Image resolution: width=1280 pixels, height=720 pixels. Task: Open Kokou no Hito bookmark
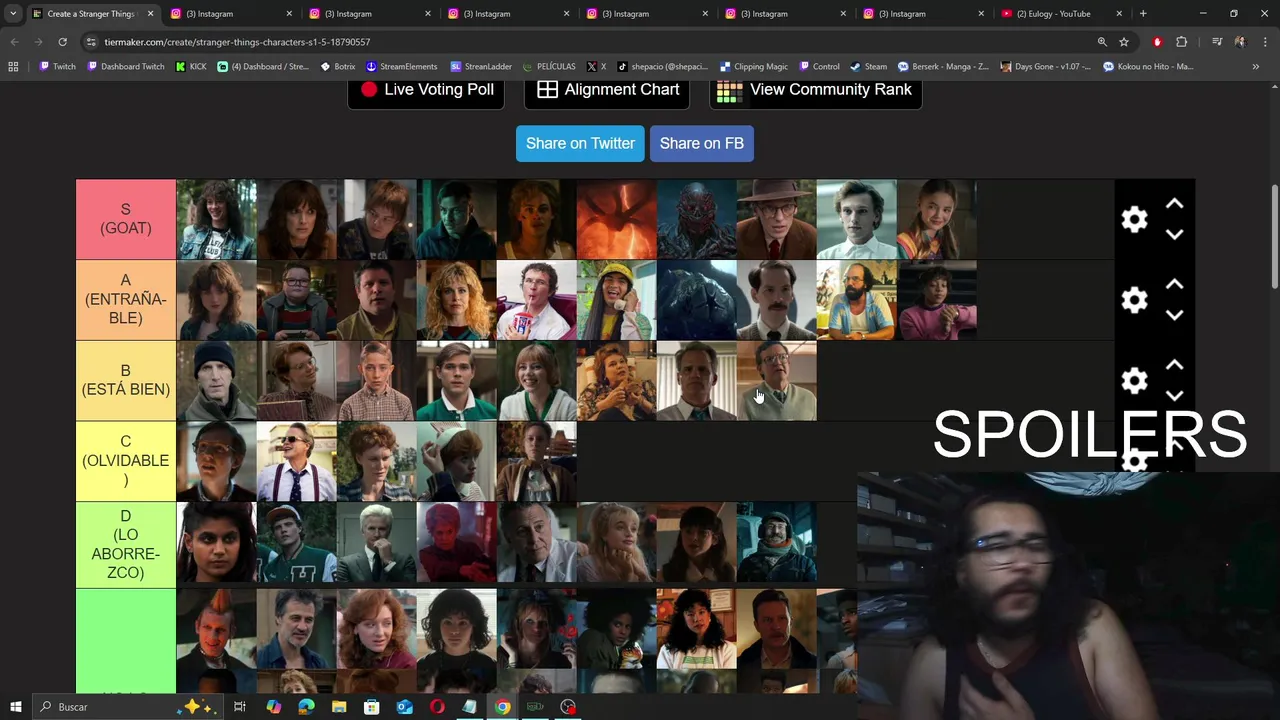pyautogui.click(x=1148, y=67)
